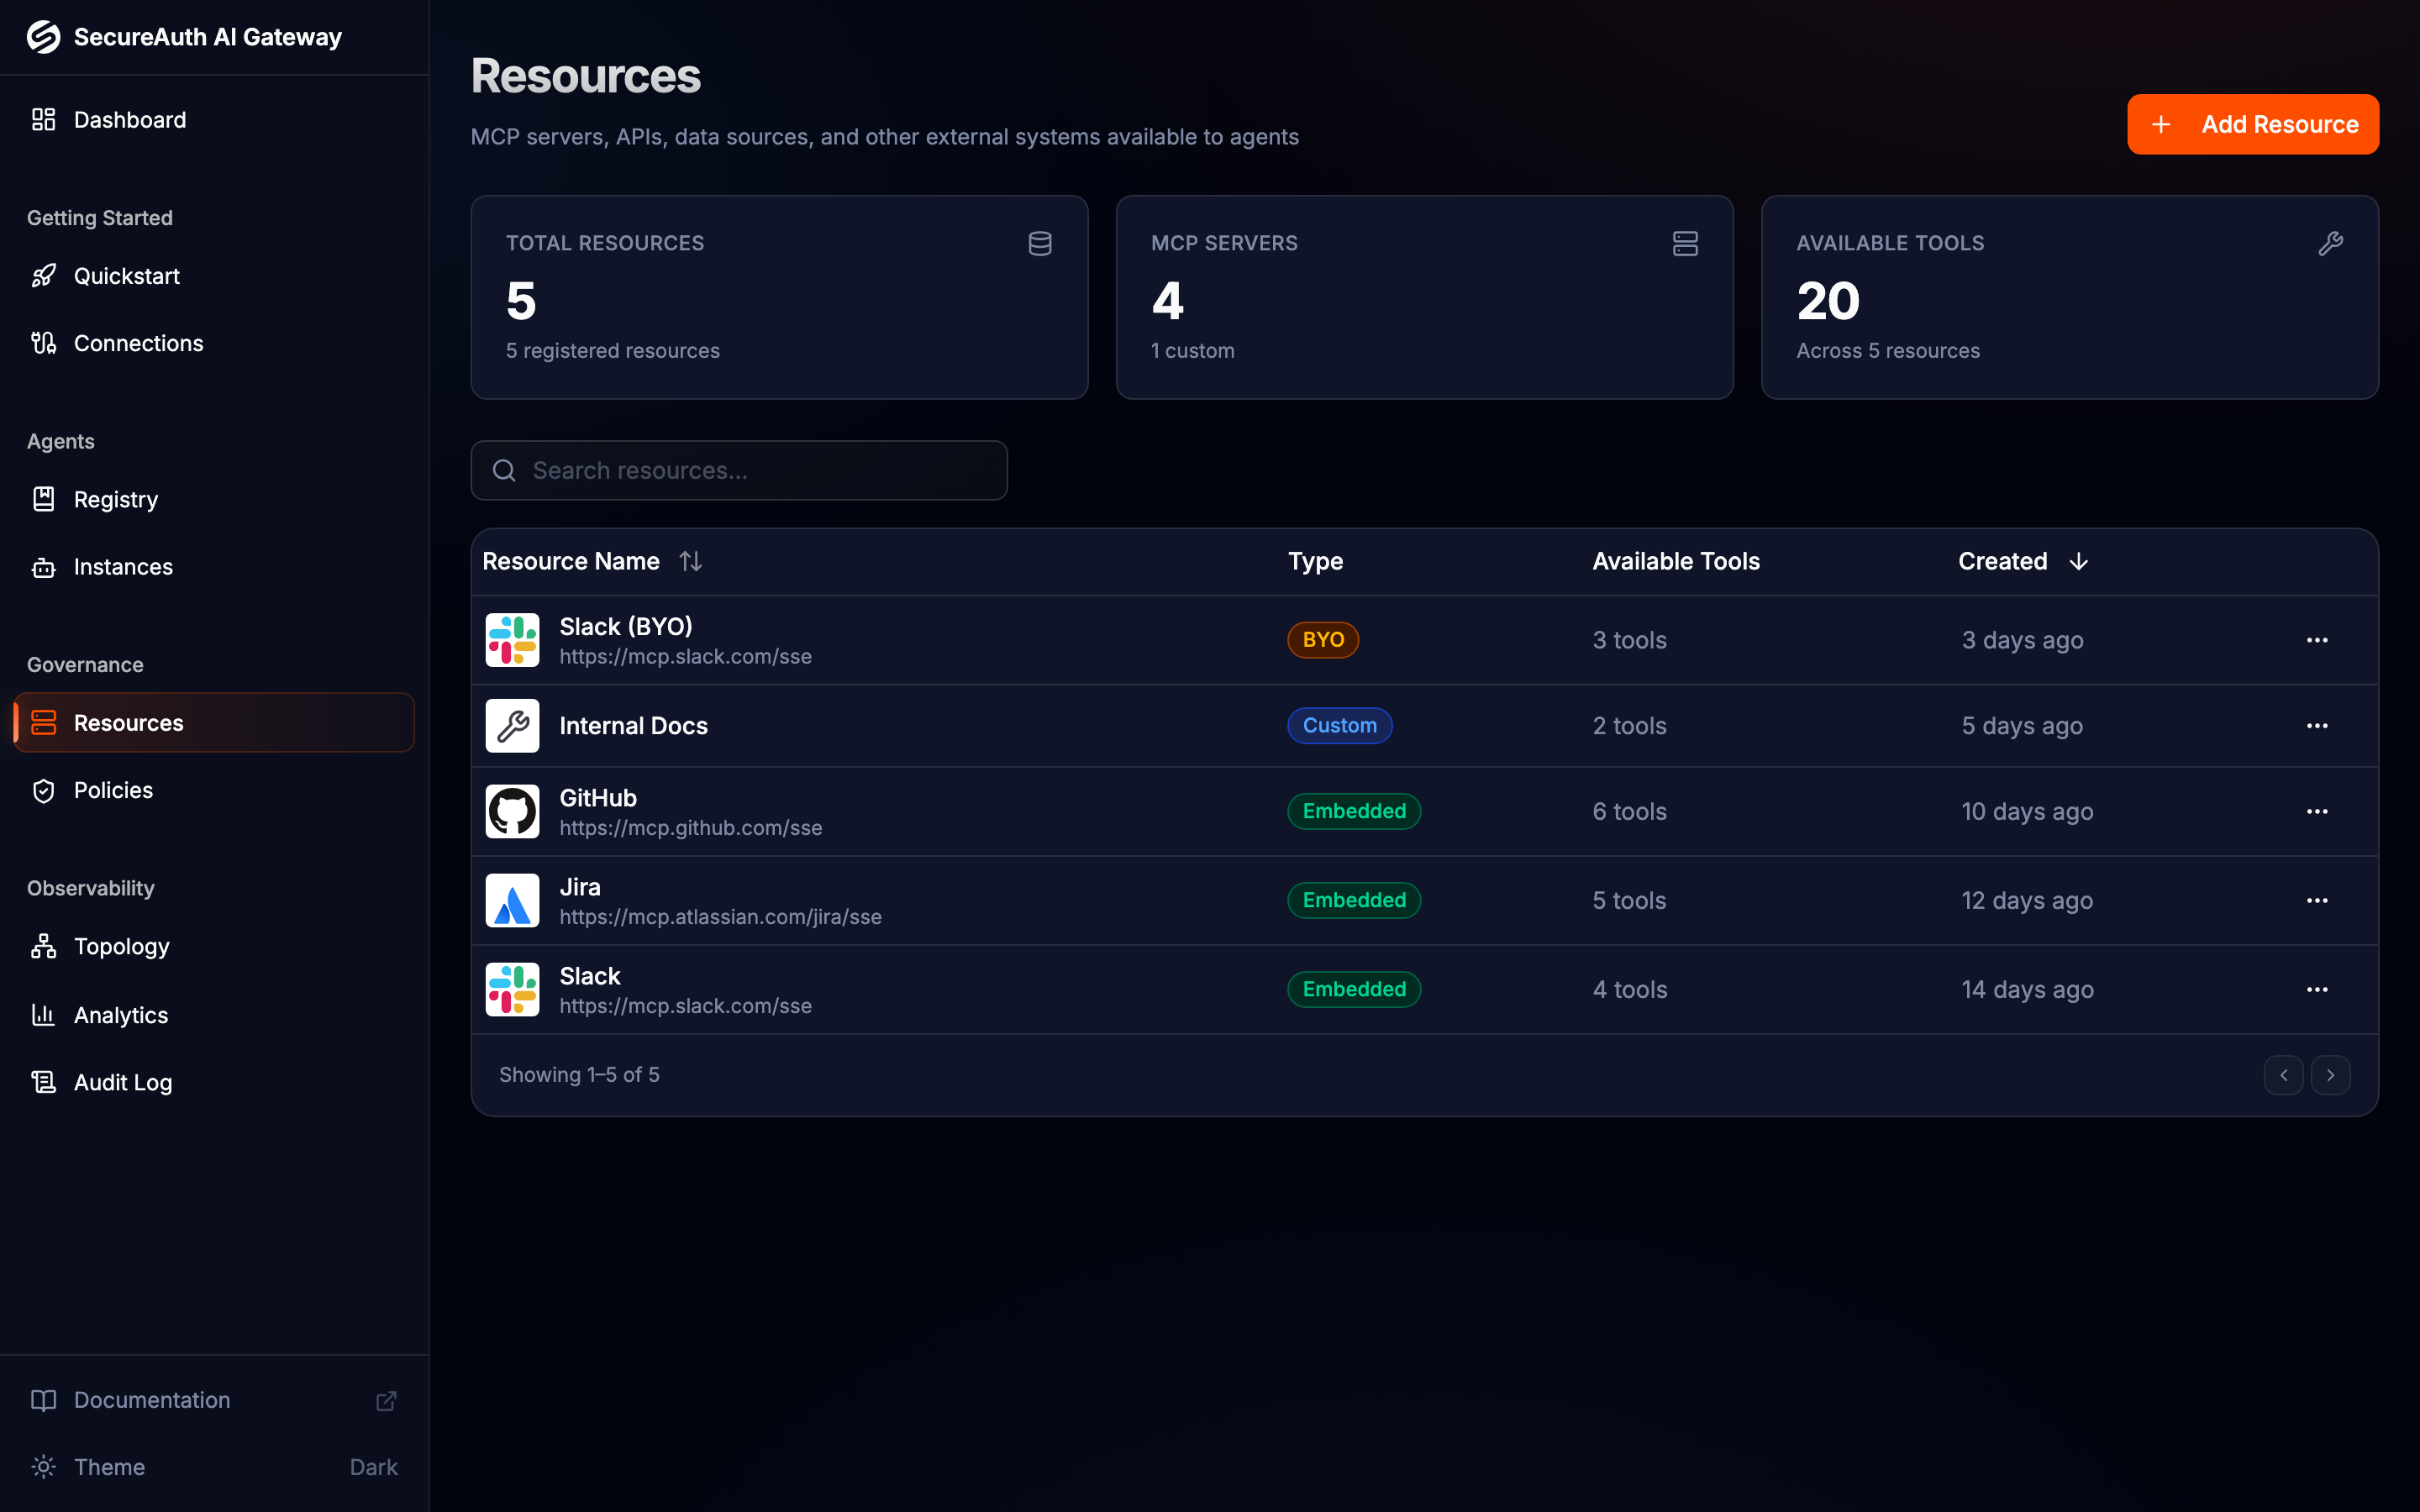The height and width of the screenshot is (1512, 2420).
Task: Click the Quickstart rocket icon
Action: [43, 276]
